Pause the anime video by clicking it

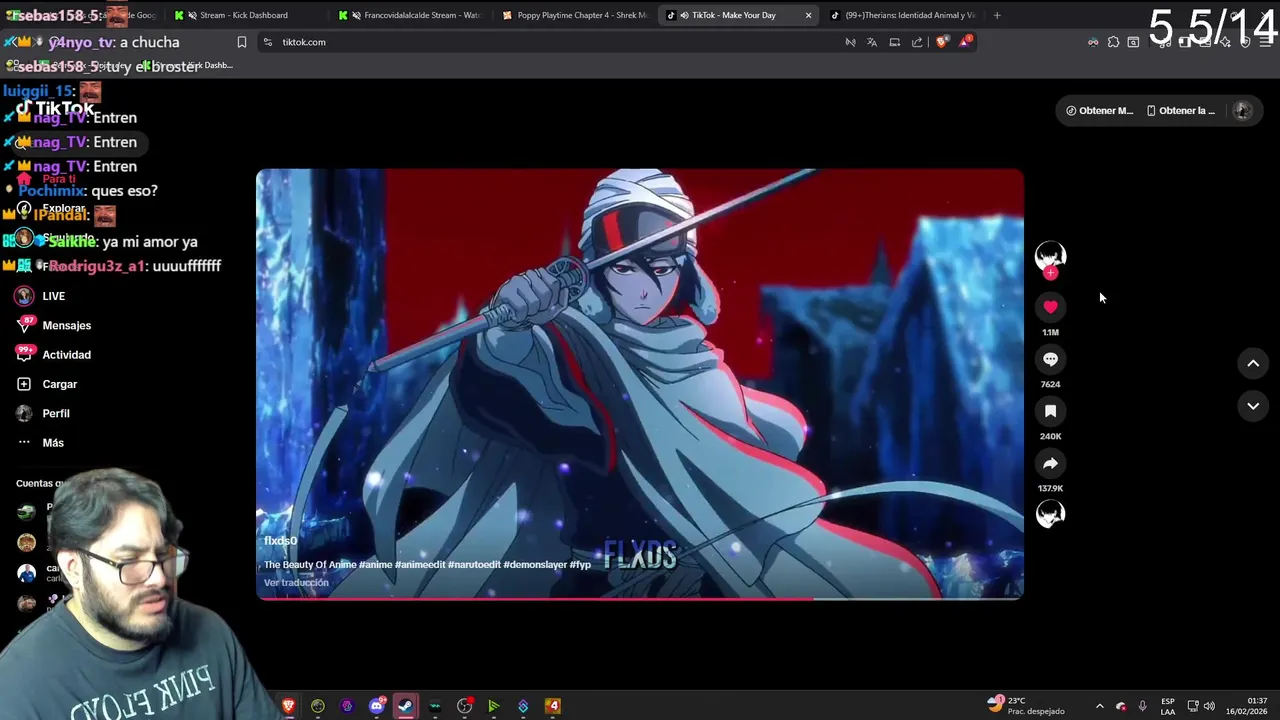click(640, 384)
